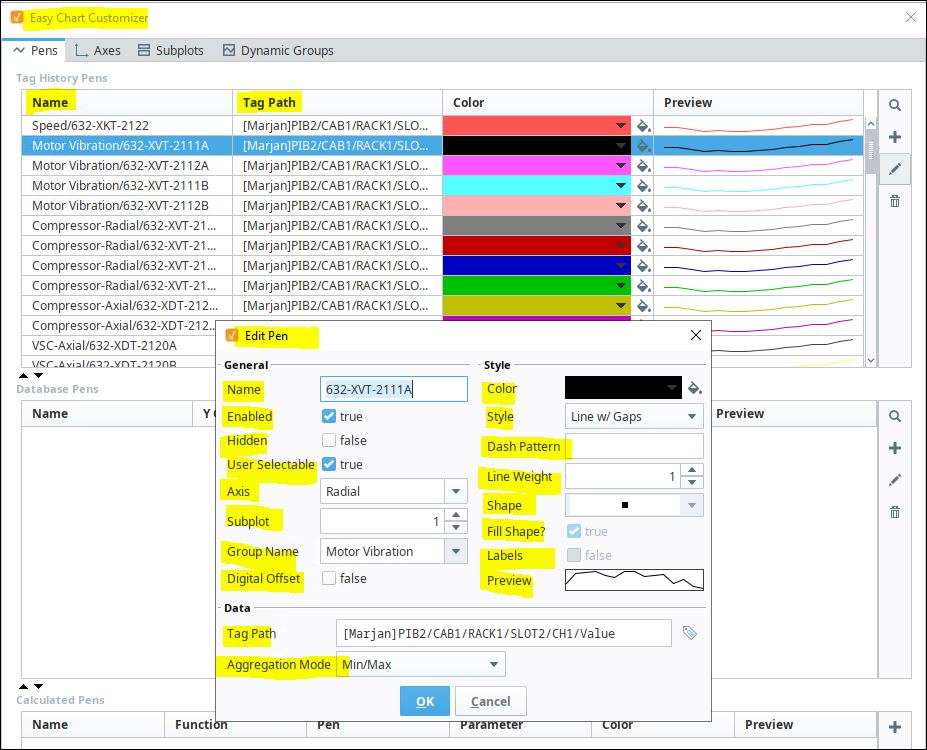
Task: Collapse arrow up above Calculated Pens
Action: [x=24, y=686]
